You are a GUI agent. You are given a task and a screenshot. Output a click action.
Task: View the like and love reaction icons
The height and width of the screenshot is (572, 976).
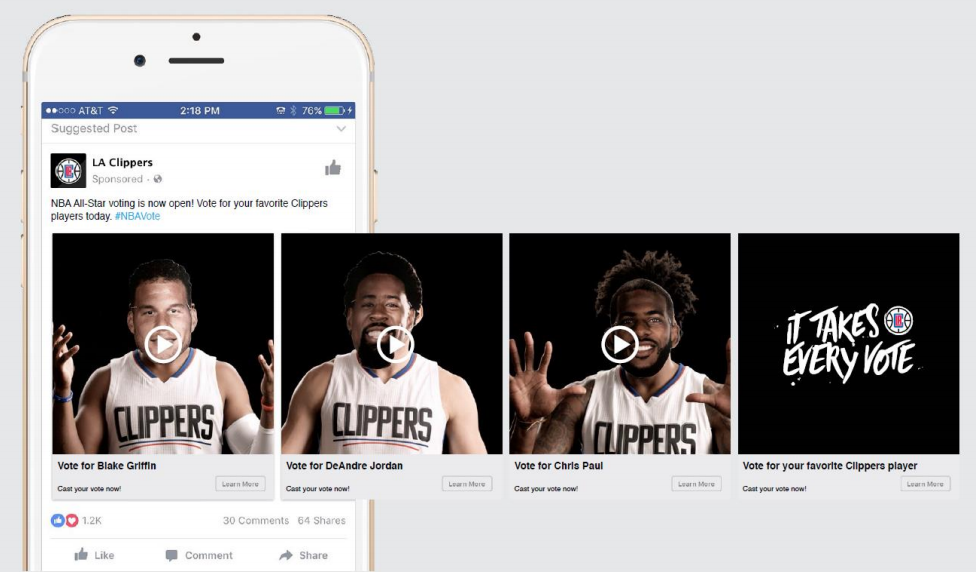click(x=65, y=520)
